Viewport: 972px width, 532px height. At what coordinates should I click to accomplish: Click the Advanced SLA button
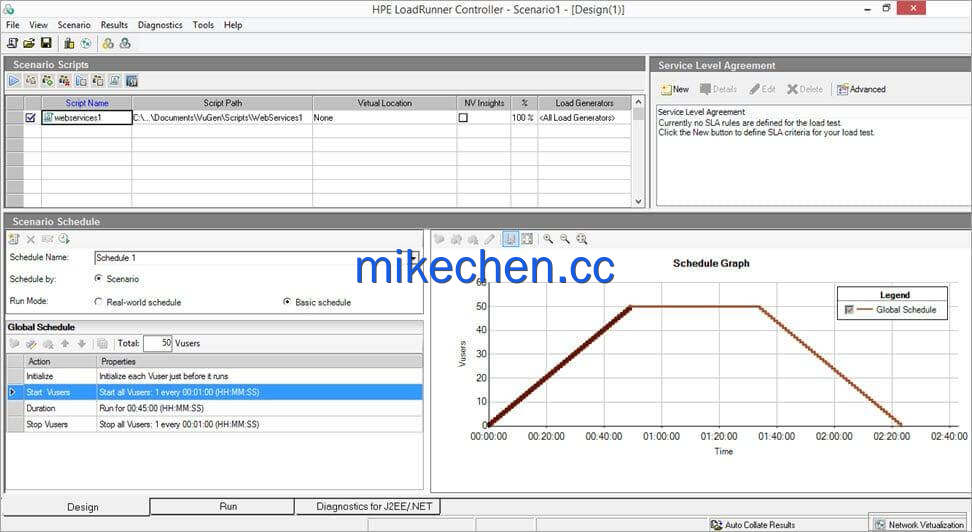click(861, 89)
